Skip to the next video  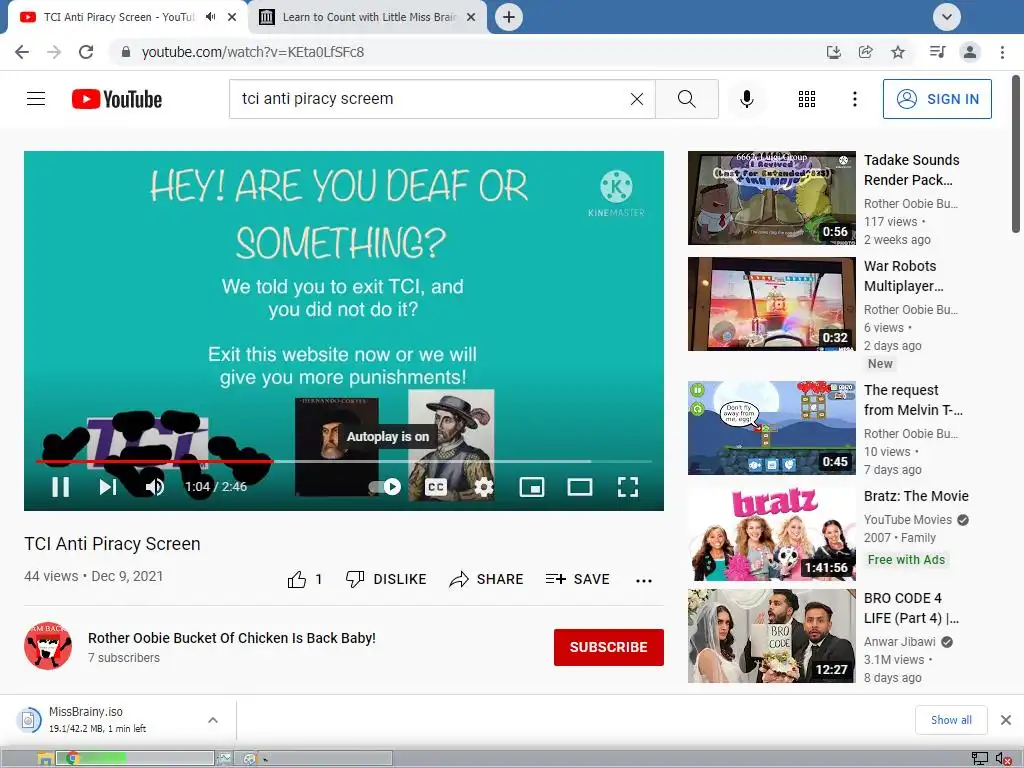coord(108,487)
